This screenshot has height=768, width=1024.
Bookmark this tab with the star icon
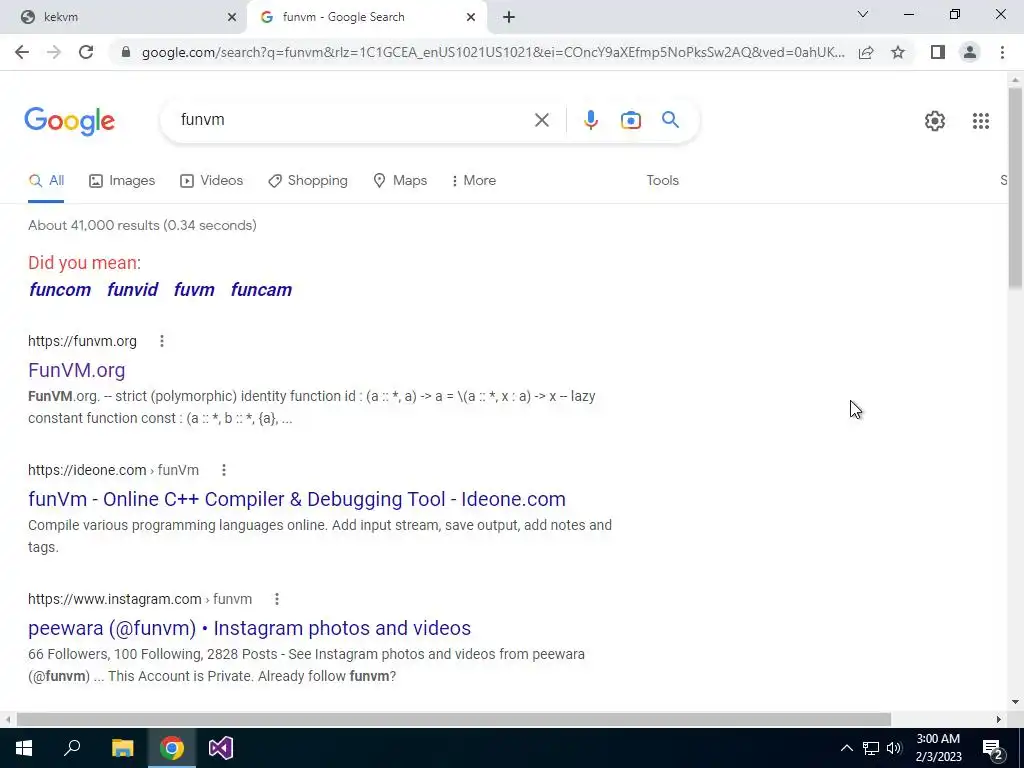(898, 52)
